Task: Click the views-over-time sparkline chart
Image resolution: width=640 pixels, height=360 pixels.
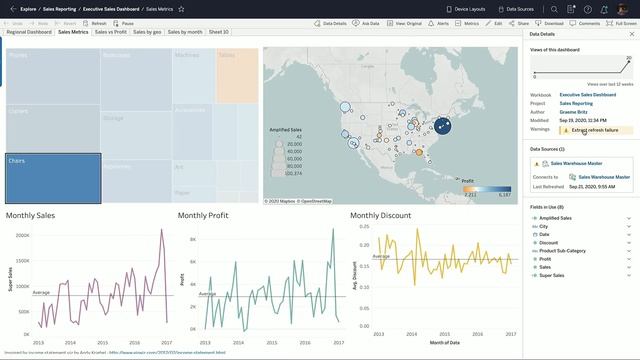Action: [x=582, y=67]
